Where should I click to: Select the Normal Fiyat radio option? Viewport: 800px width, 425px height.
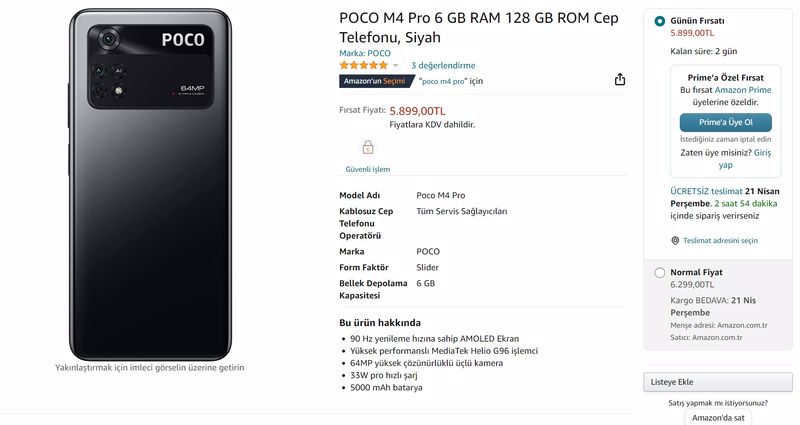[660, 272]
